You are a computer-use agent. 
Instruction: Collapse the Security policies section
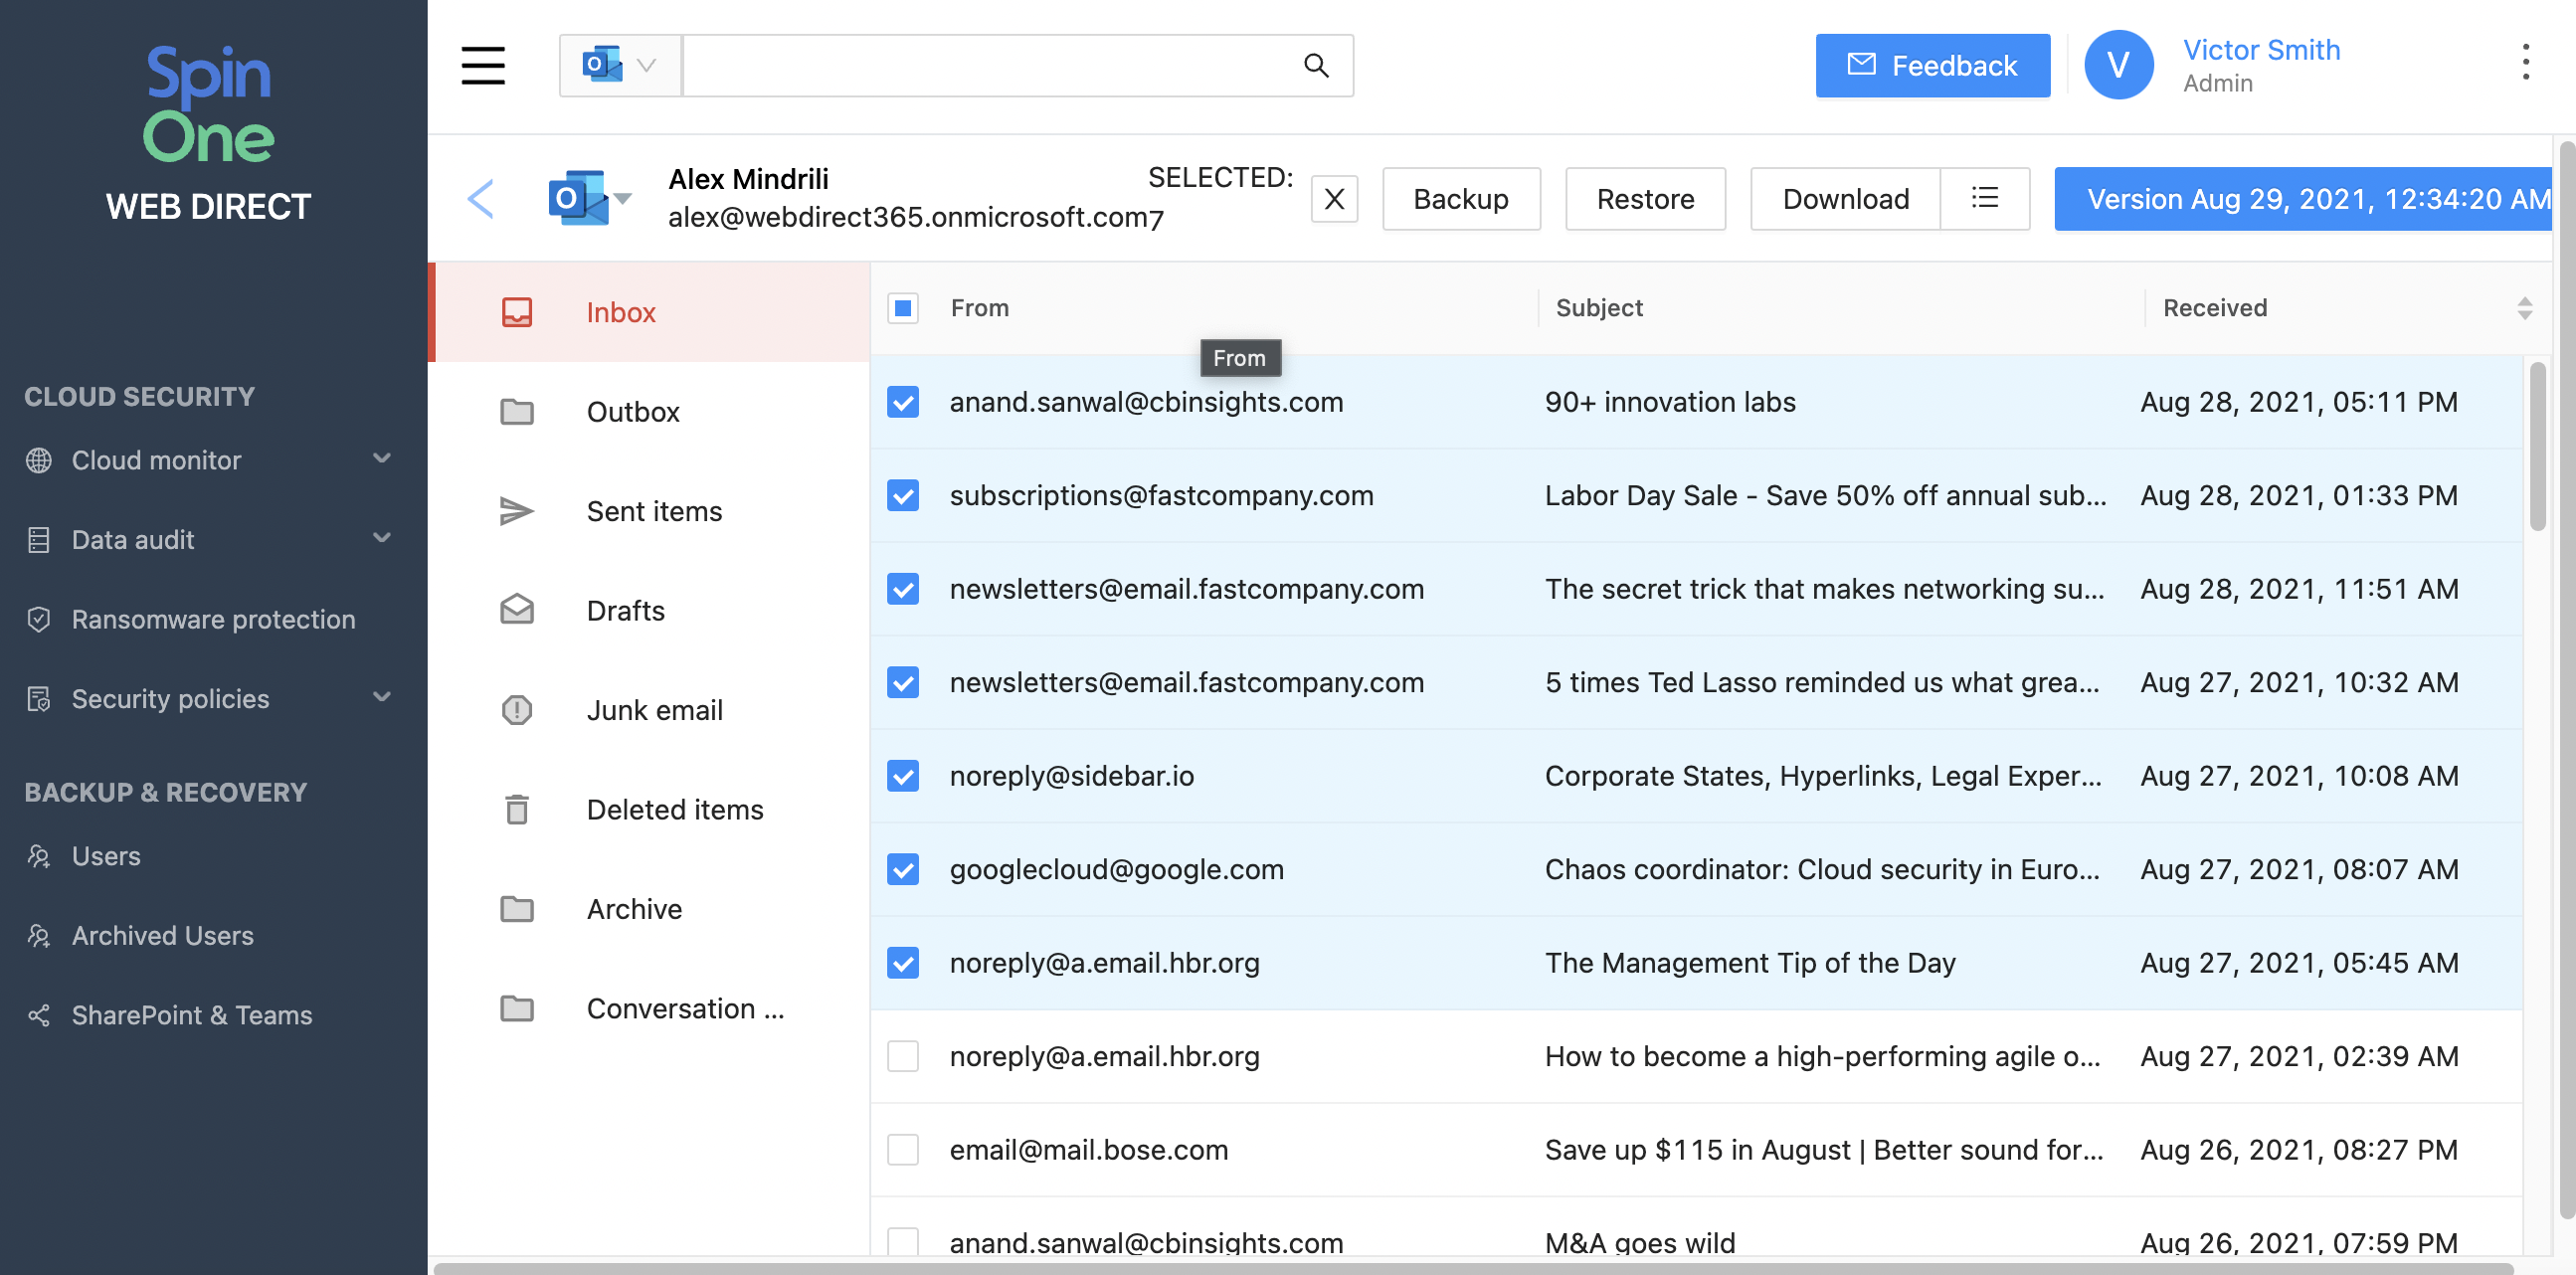381,697
